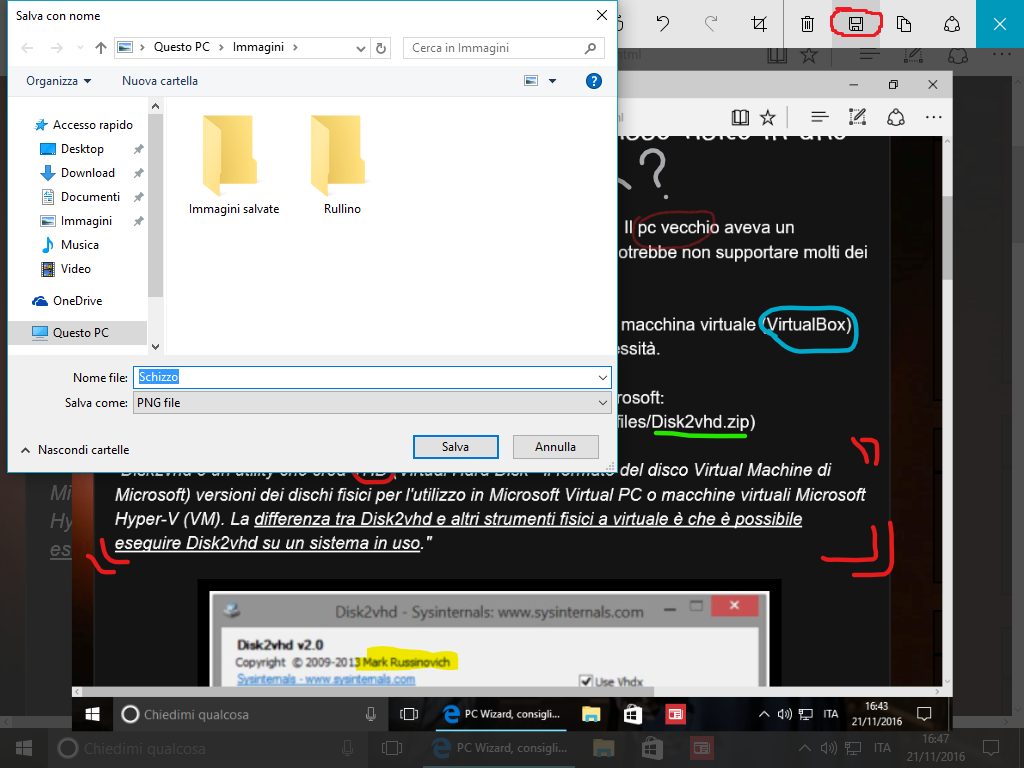
Task: Open the Salva come file type dropdown
Action: pyautogui.click(x=601, y=402)
